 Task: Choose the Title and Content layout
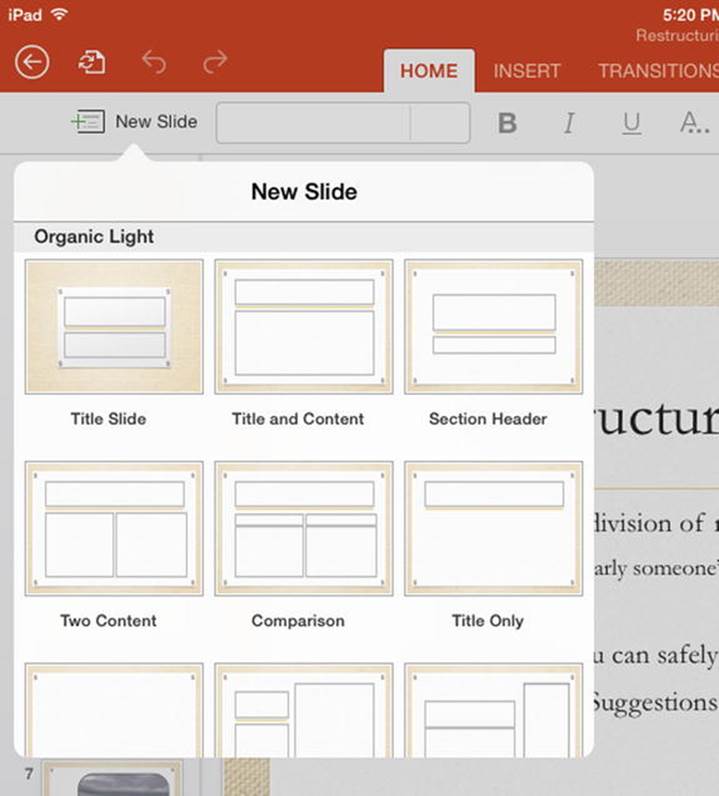pyautogui.click(x=304, y=327)
